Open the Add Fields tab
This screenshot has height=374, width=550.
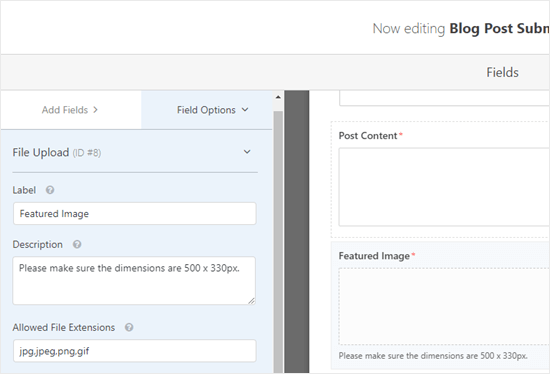point(71,110)
